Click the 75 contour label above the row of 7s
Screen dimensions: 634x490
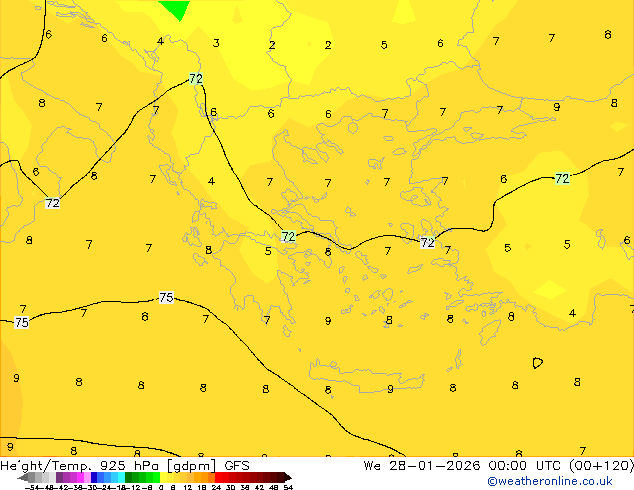click(166, 298)
